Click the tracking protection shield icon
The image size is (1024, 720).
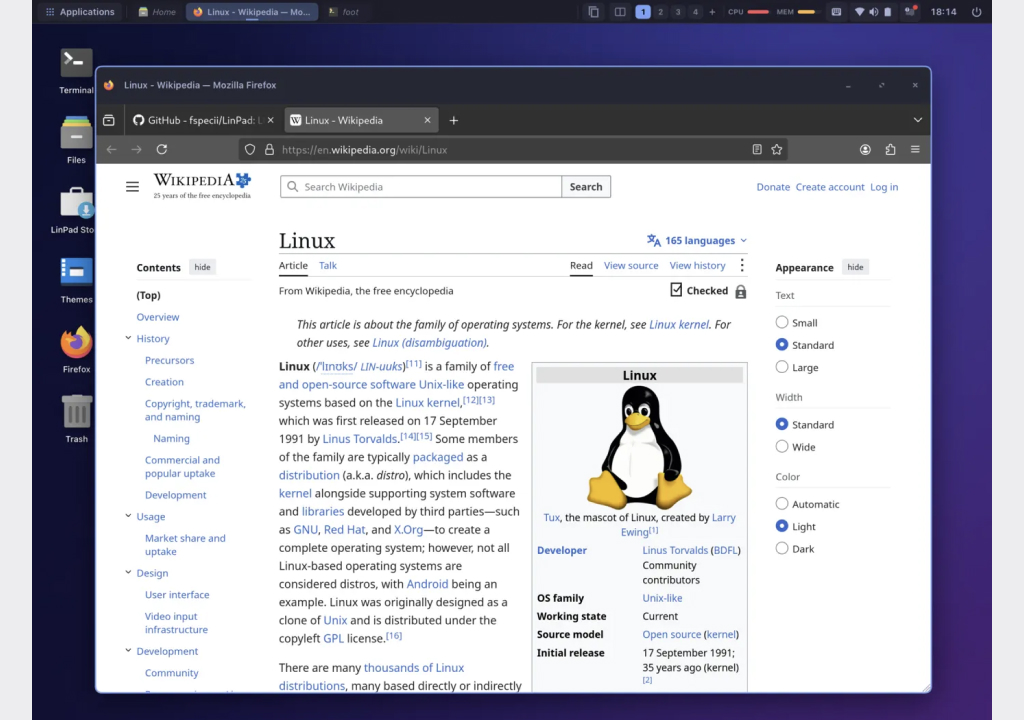(249, 150)
